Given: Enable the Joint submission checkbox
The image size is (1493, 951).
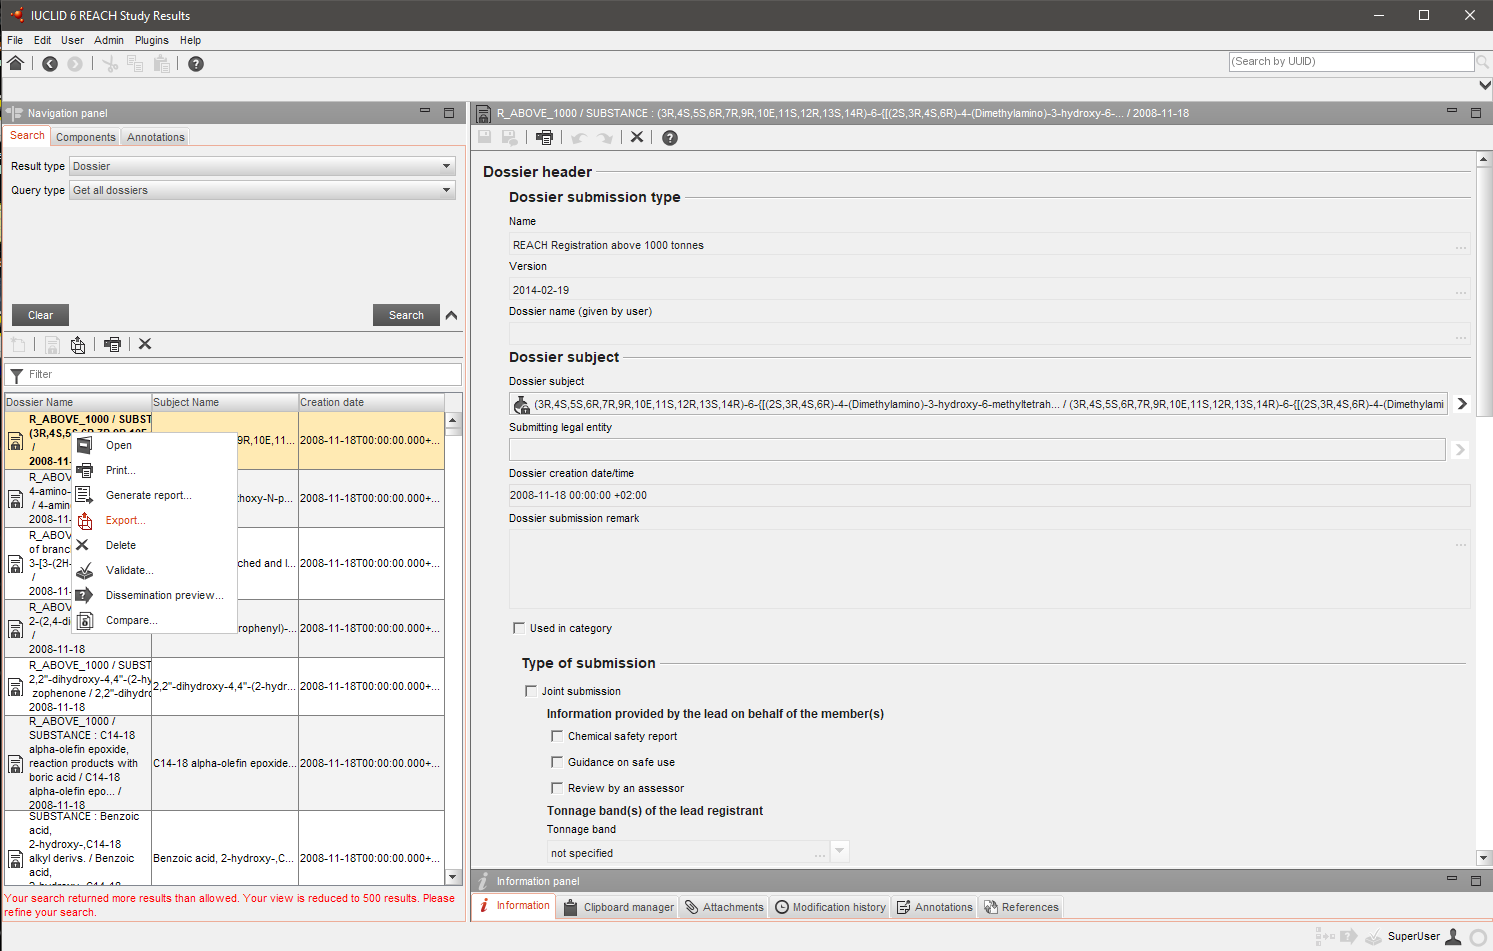Looking at the screenshot, I should click(x=531, y=691).
